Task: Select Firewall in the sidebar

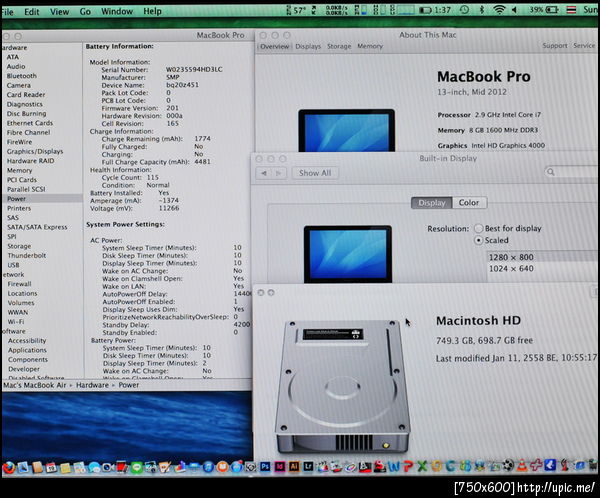Action: click(20, 284)
